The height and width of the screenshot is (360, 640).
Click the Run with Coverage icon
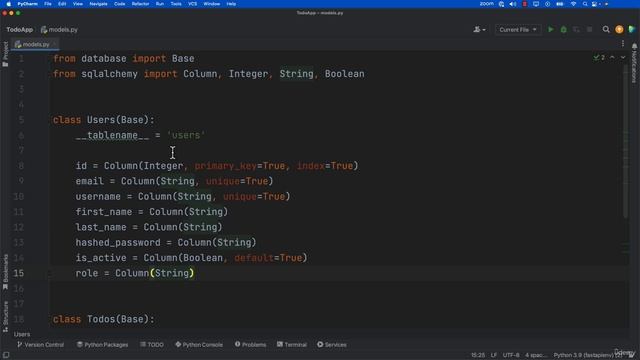coord(576,29)
